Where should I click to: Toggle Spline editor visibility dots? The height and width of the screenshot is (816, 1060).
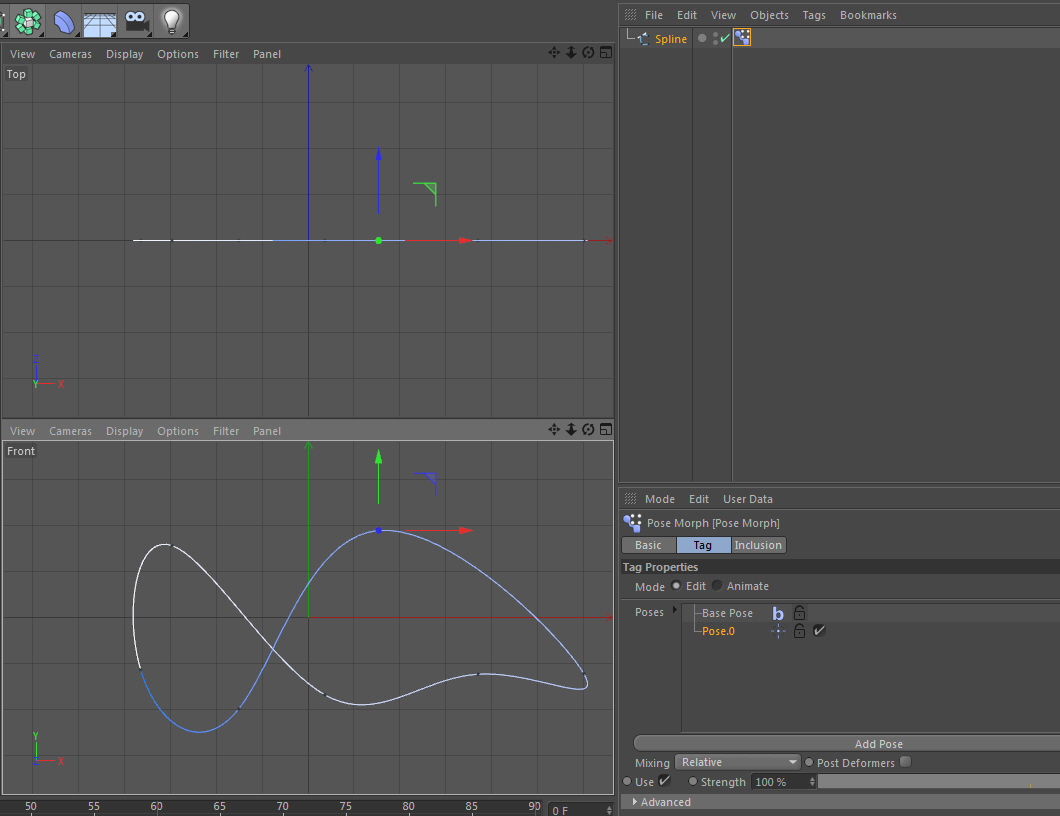tap(715, 39)
